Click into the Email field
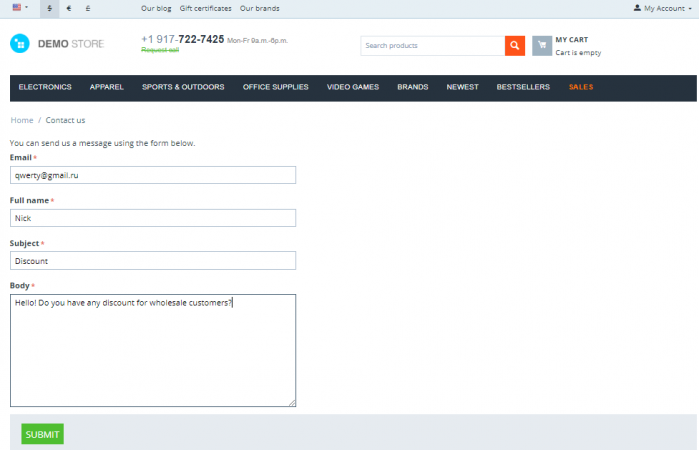This screenshot has height=450, width=700. tap(153, 175)
